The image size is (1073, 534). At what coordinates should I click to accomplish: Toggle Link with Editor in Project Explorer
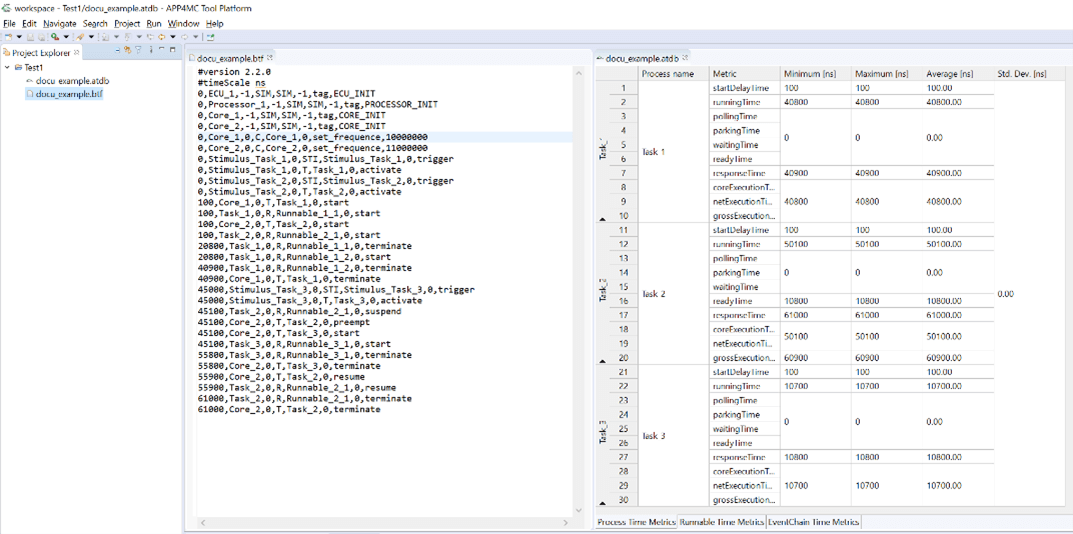(128, 50)
